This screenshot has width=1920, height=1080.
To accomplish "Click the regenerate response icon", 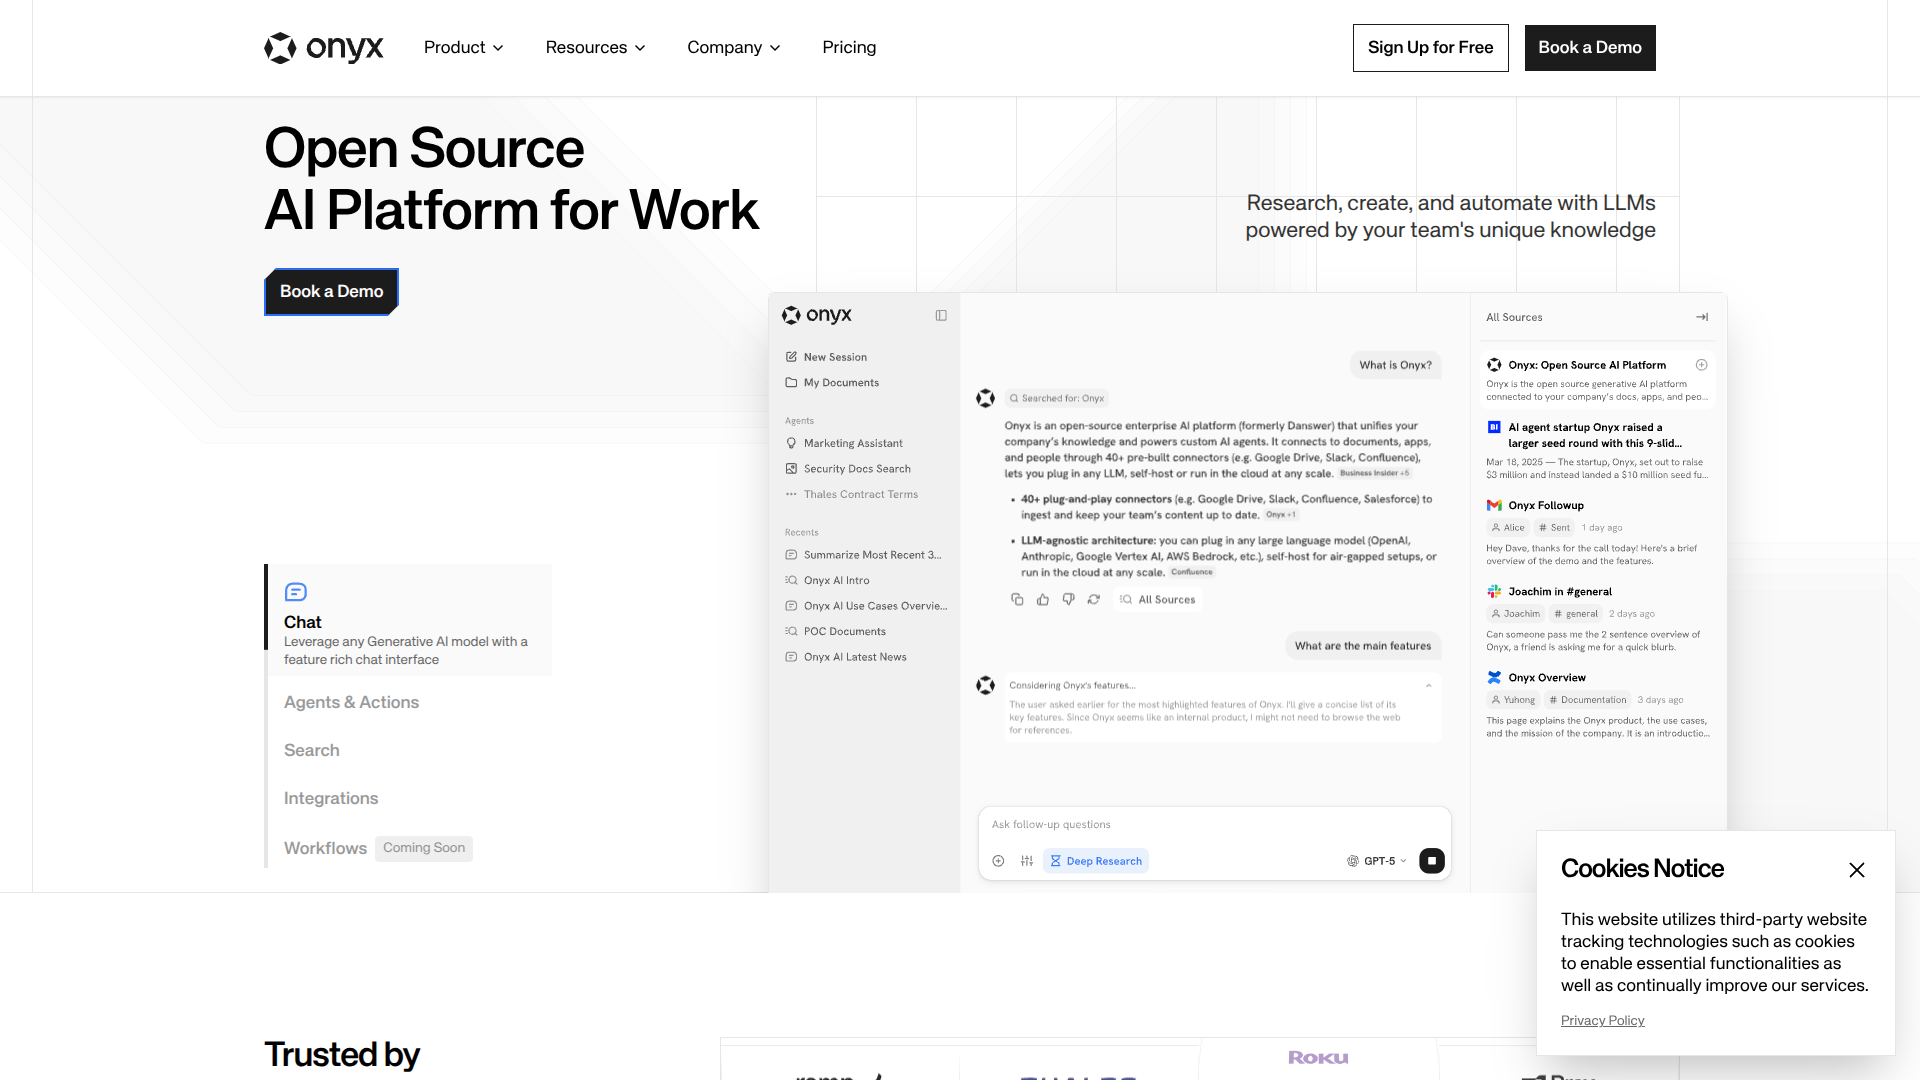I will click(x=1094, y=599).
